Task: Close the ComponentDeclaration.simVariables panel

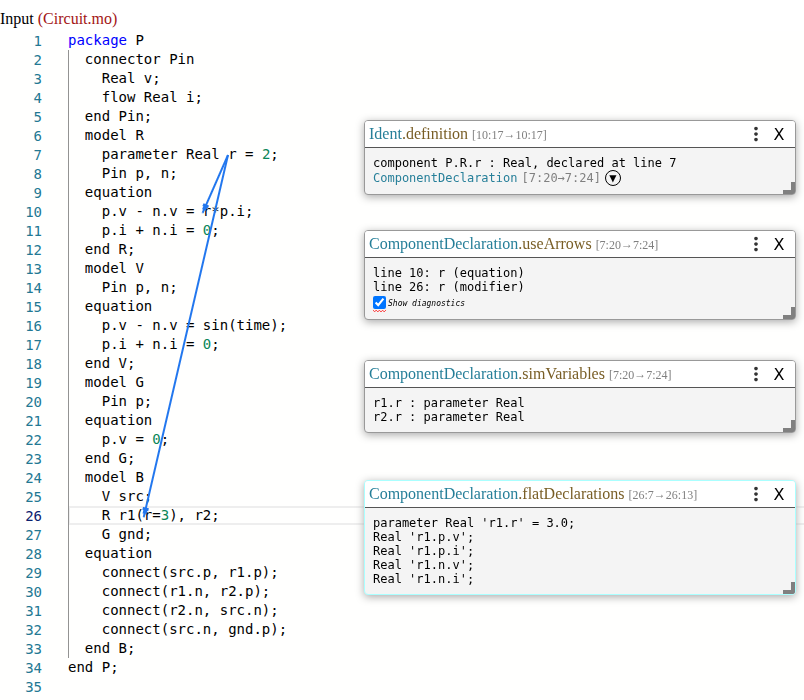Action: (779, 374)
